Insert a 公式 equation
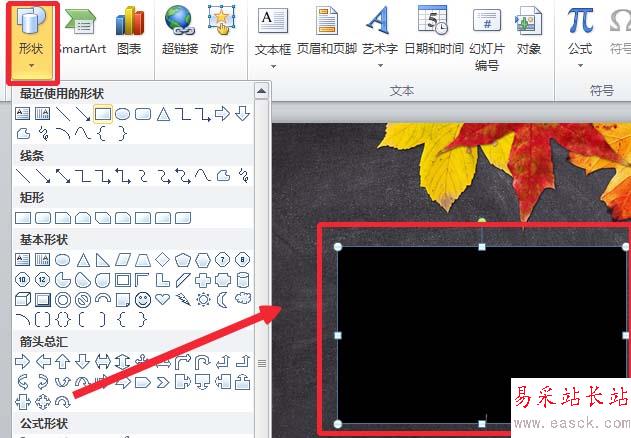 [x=580, y=30]
